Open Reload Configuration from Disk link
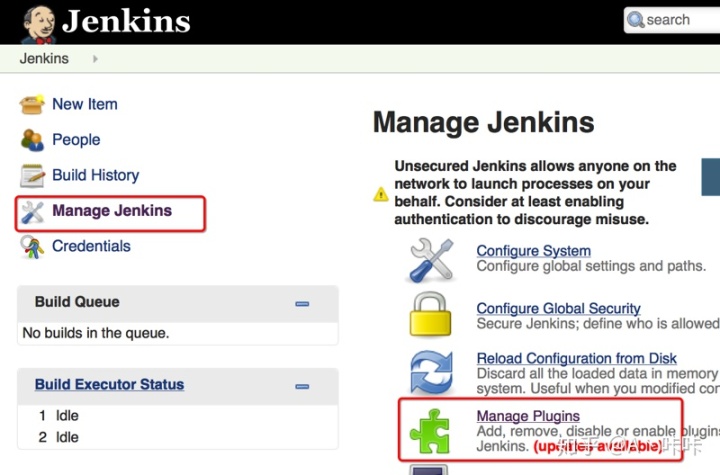 (576, 358)
